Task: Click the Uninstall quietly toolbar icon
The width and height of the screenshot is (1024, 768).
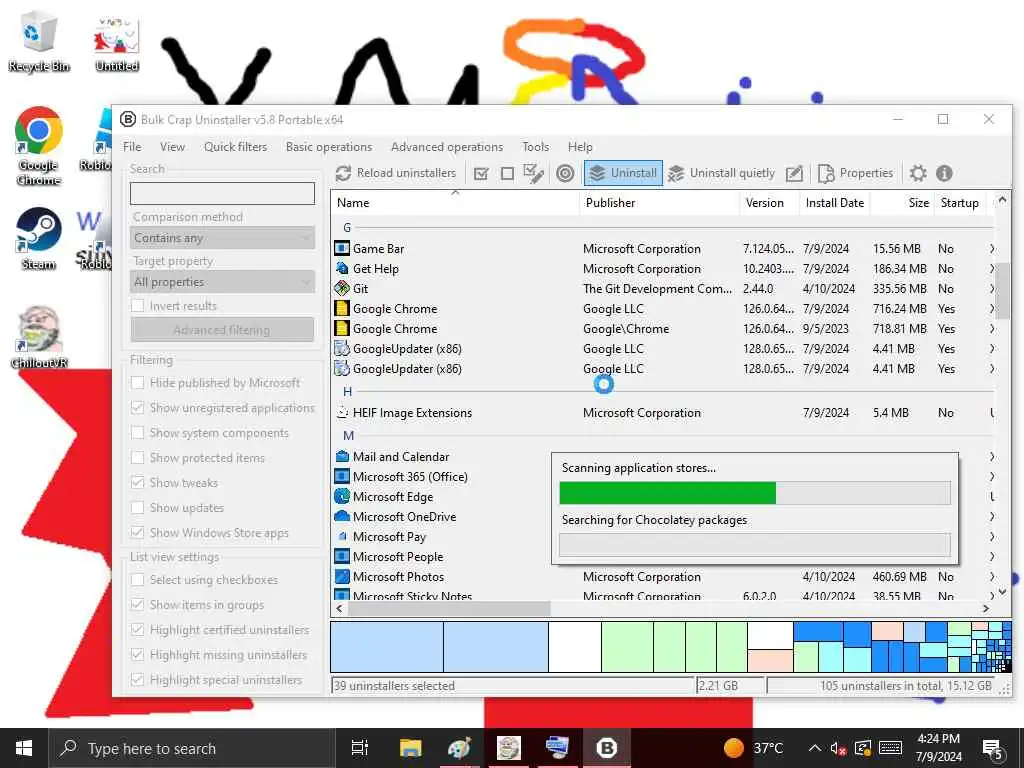Action: 676,173
